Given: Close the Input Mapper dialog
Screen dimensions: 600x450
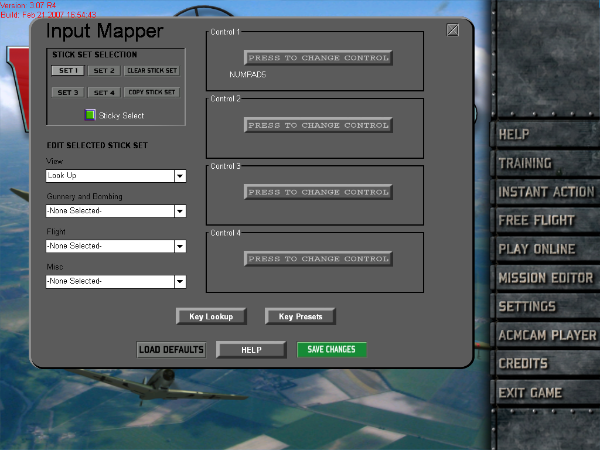Looking at the screenshot, I should point(452,30).
